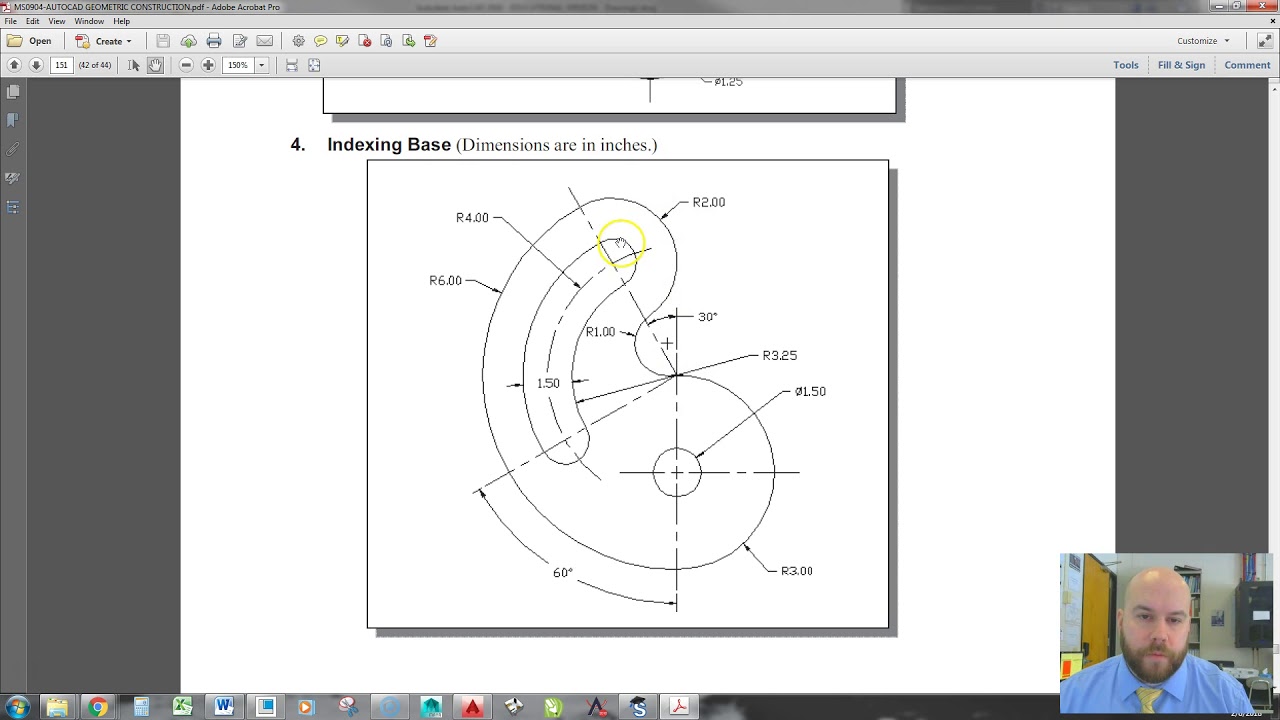
Task: Click the Indexing Base heading text
Action: (389, 145)
